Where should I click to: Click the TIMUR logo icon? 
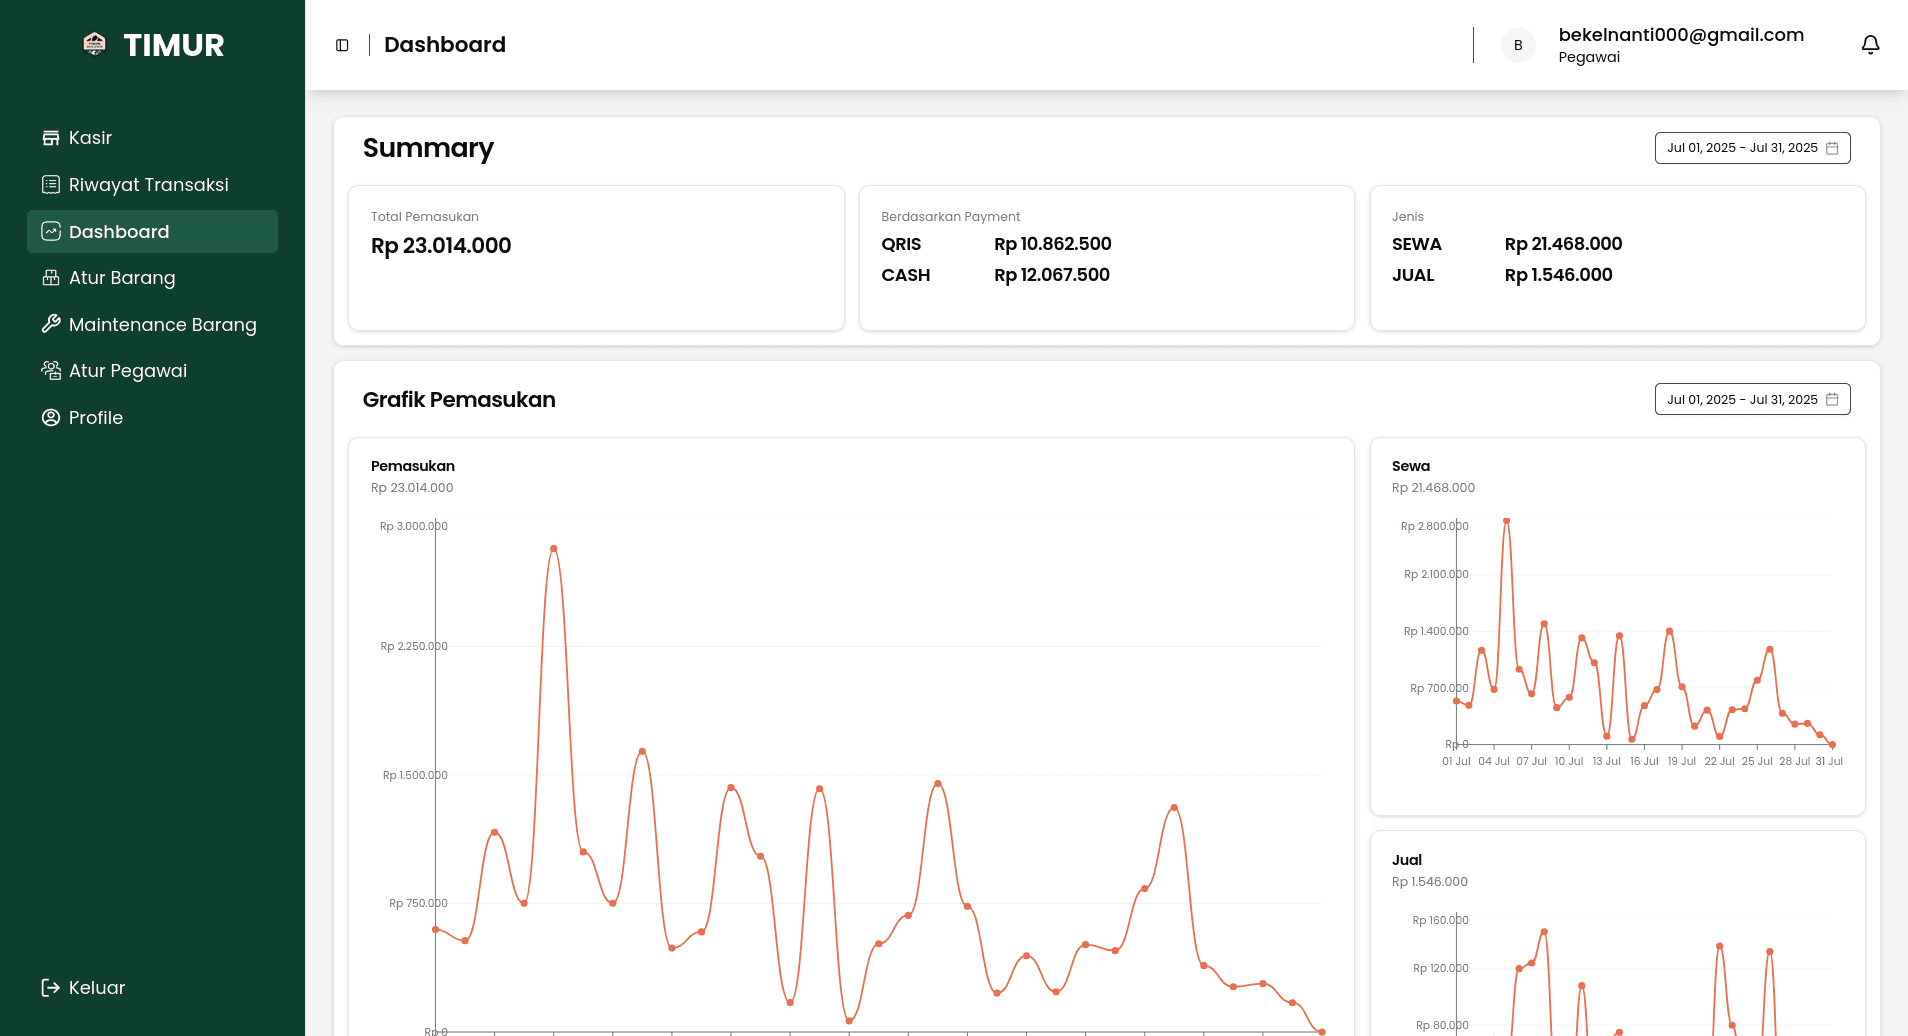(95, 44)
